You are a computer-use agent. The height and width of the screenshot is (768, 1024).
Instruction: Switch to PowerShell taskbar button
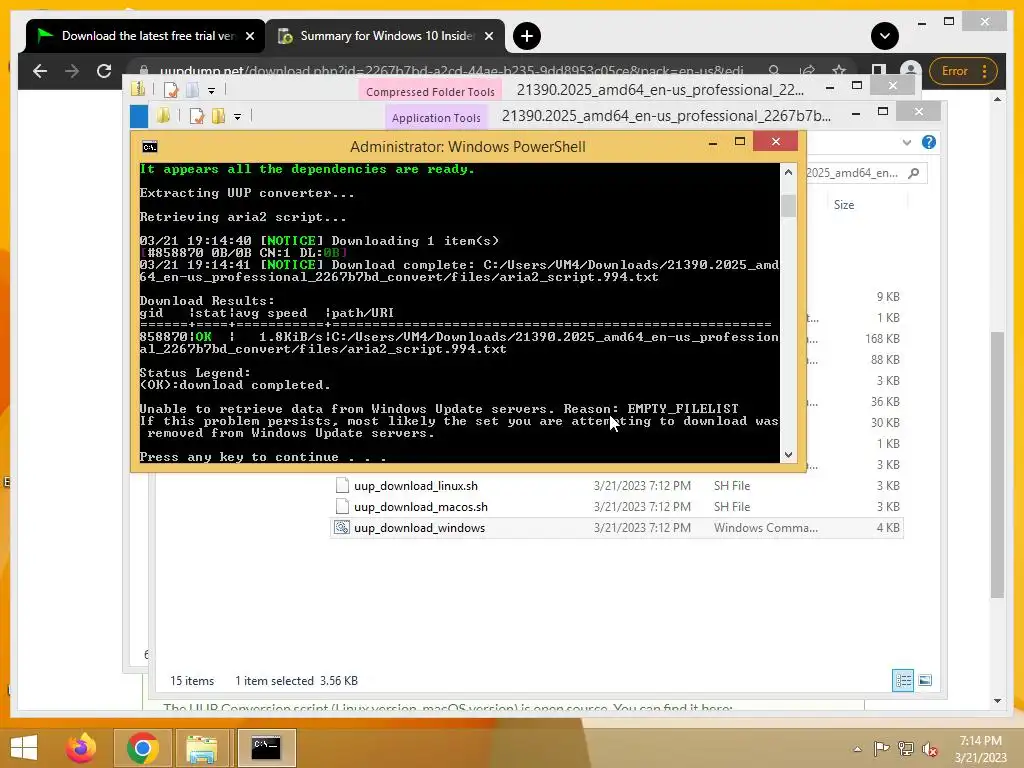pos(266,748)
